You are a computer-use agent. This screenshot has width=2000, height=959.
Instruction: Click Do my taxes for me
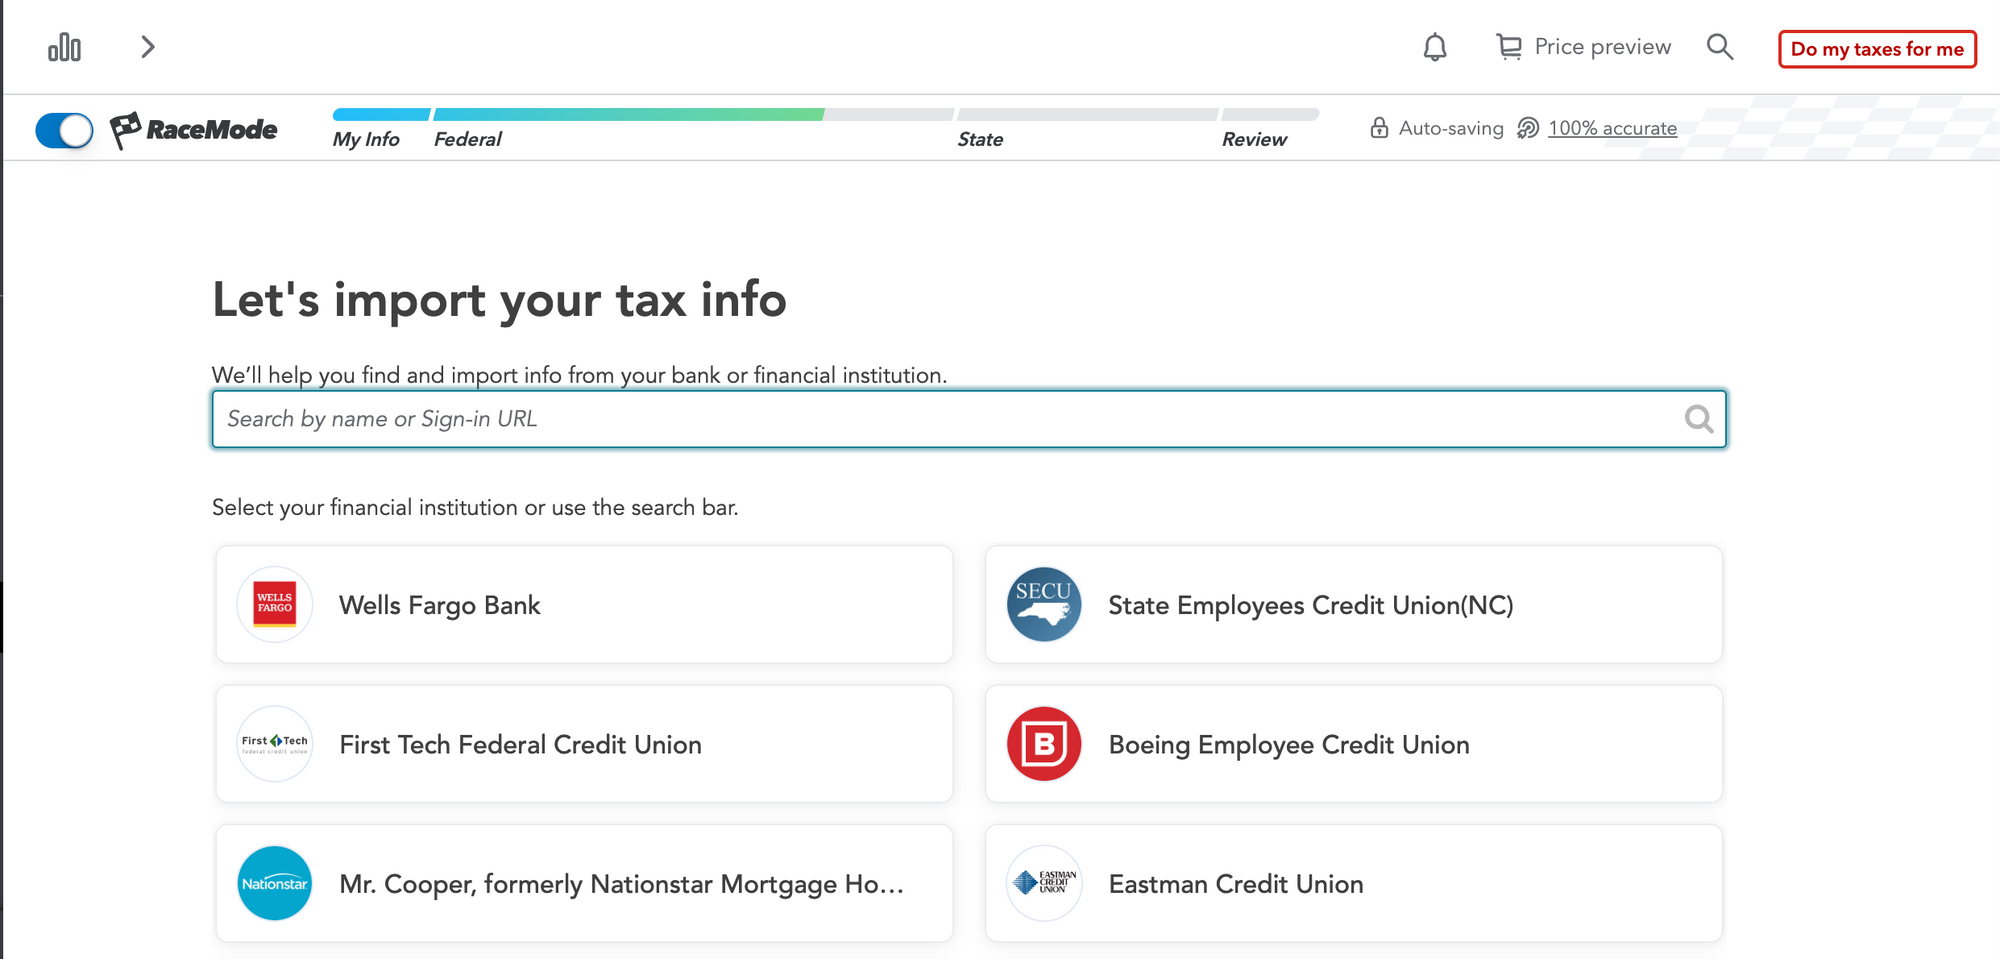(1877, 49)
